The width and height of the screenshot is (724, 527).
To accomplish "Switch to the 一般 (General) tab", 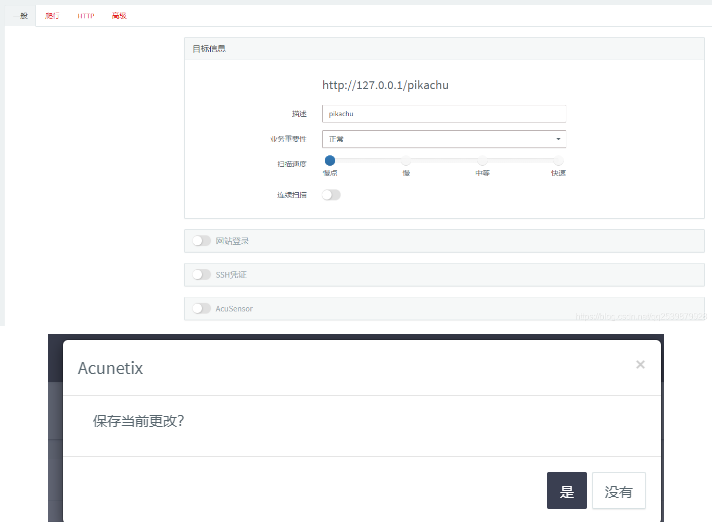I will point(21,16).
